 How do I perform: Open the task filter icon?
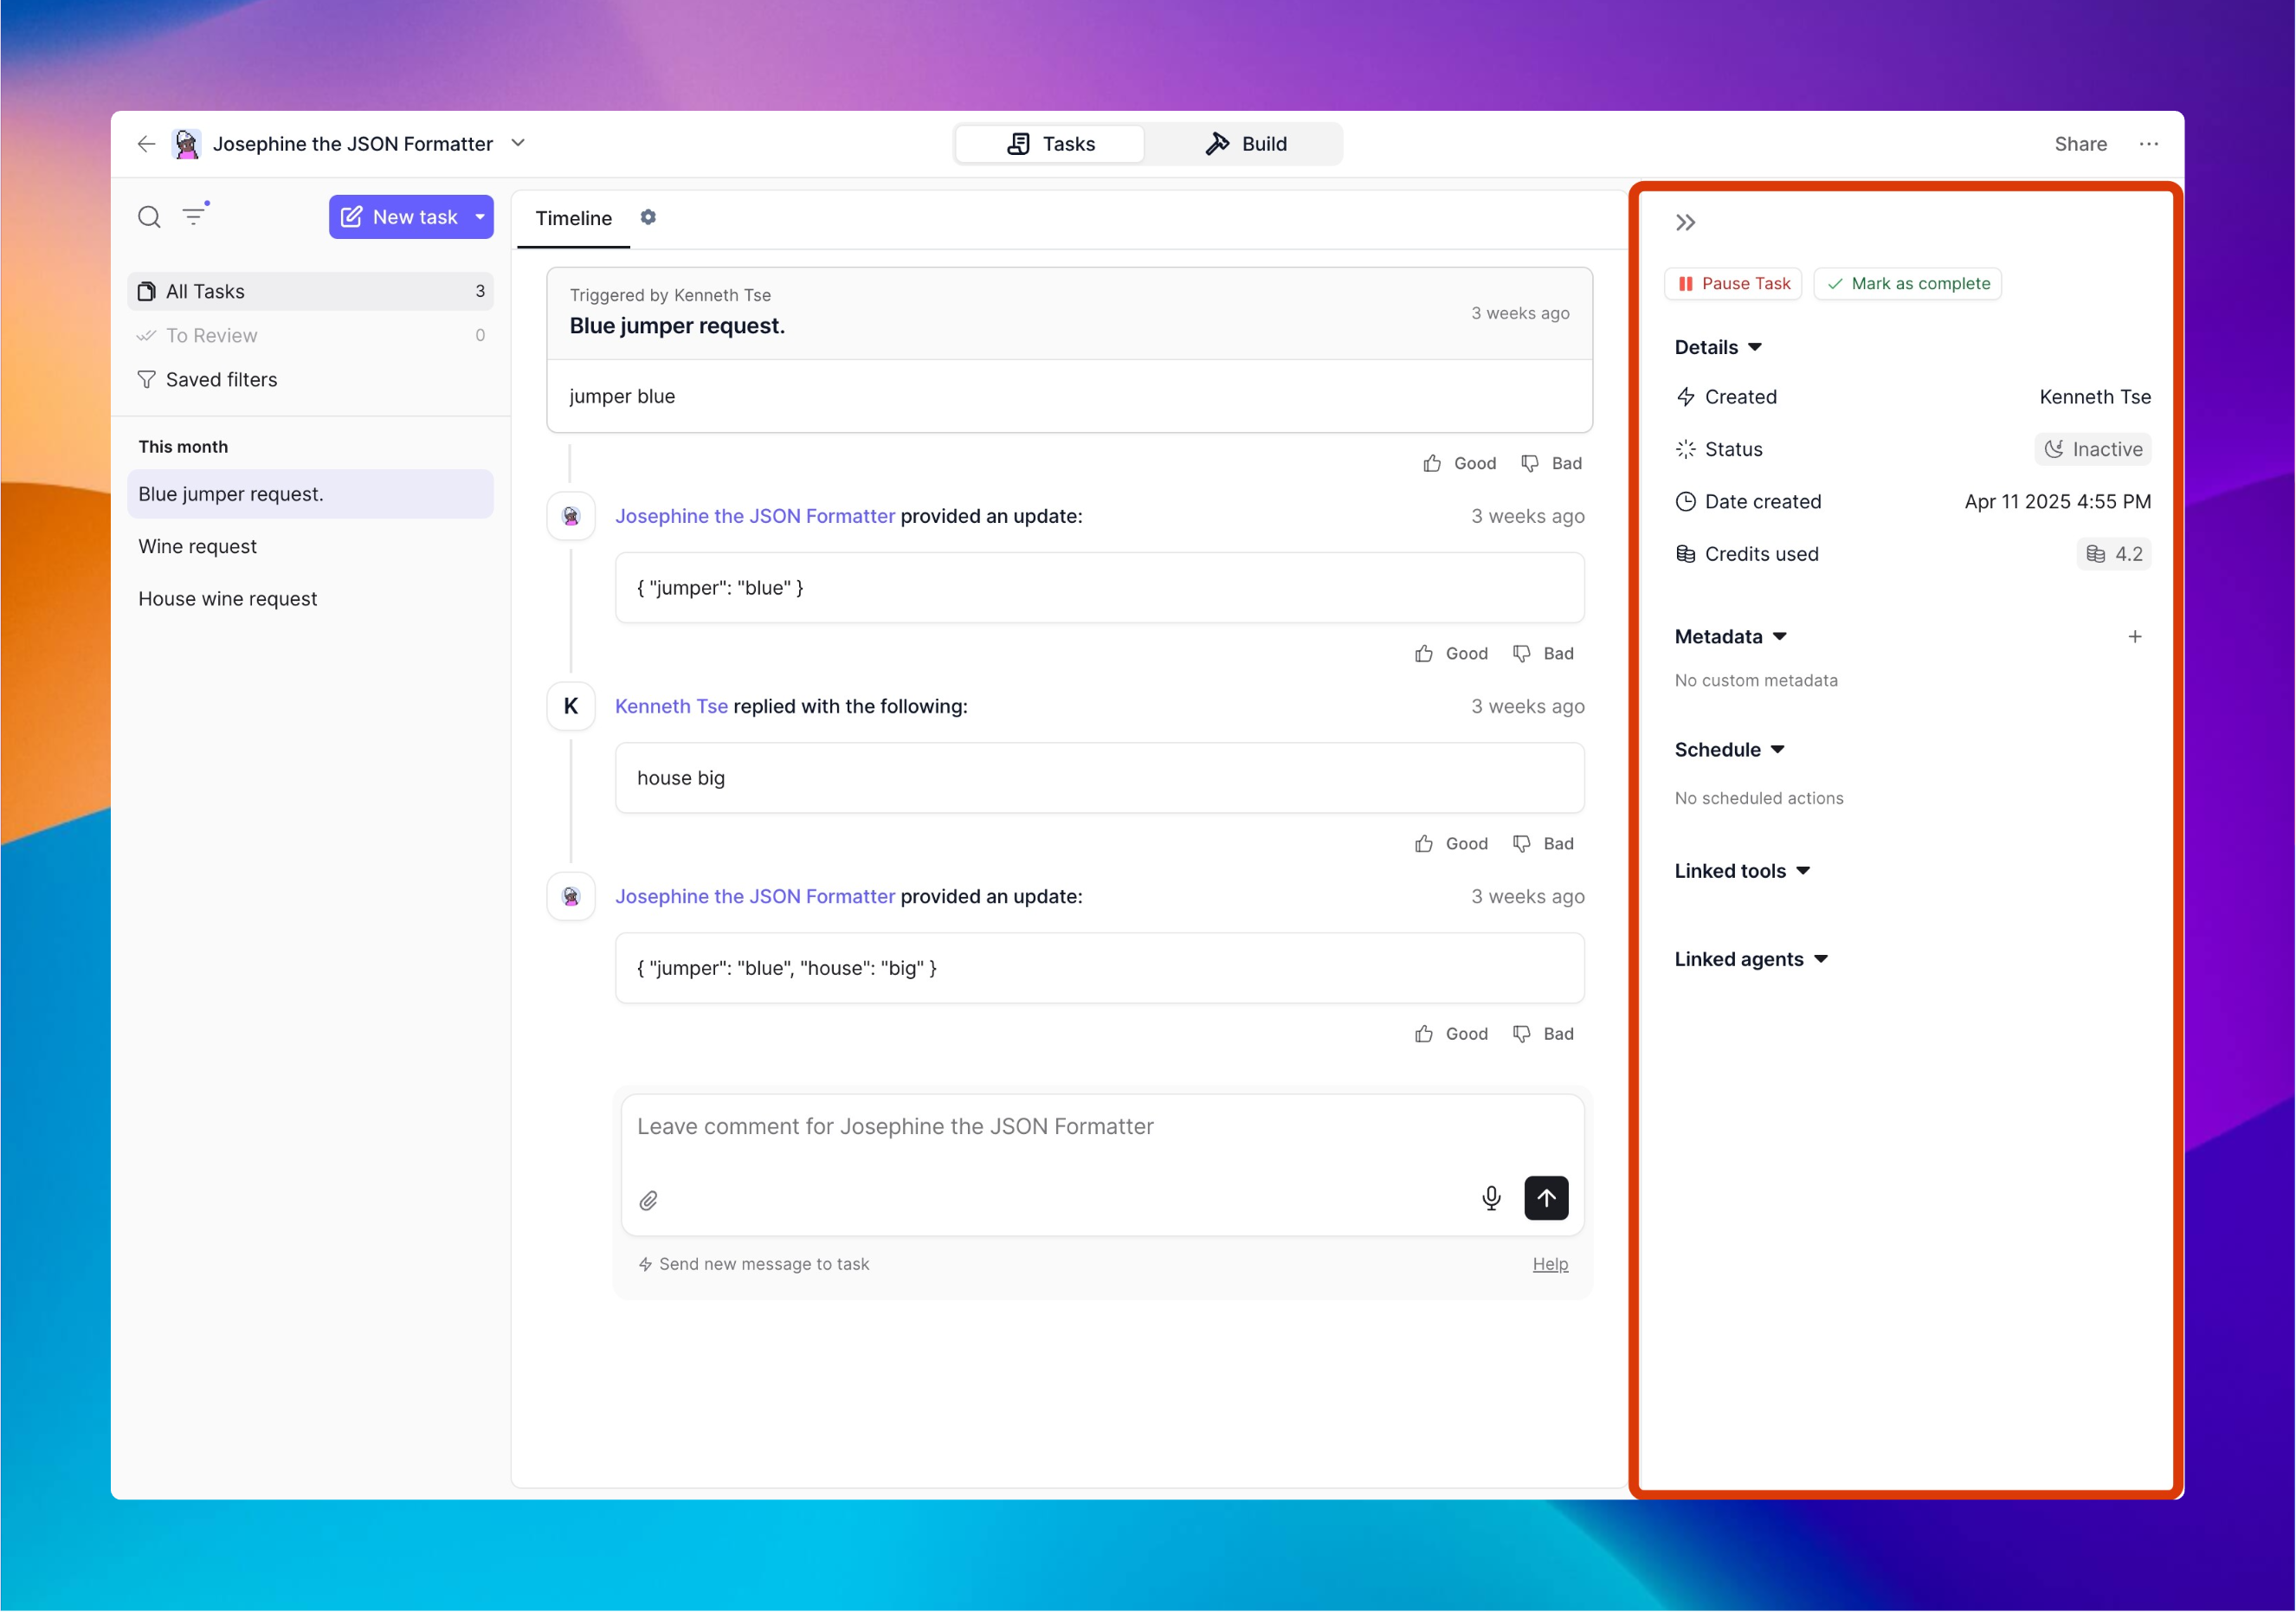click(195, 216)
